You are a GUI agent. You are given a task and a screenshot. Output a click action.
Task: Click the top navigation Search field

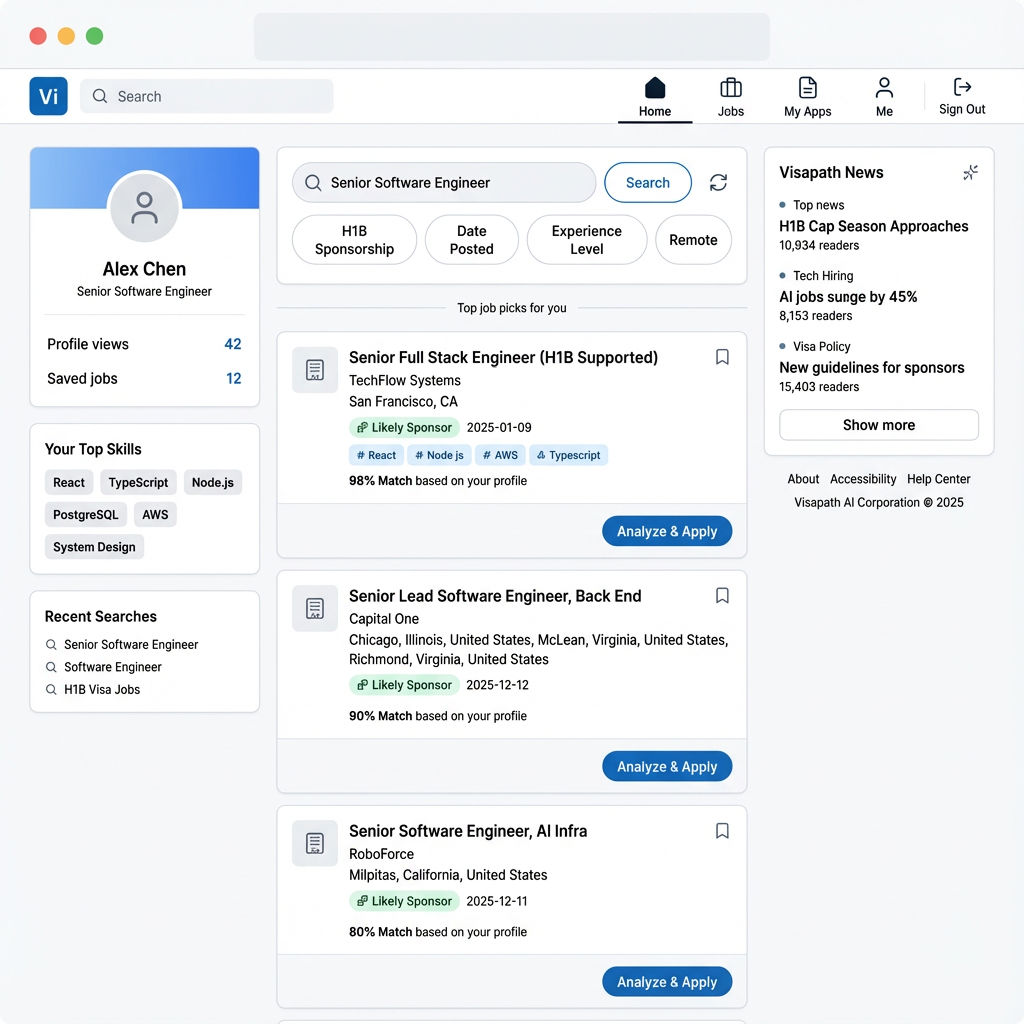tap(206, 96)
